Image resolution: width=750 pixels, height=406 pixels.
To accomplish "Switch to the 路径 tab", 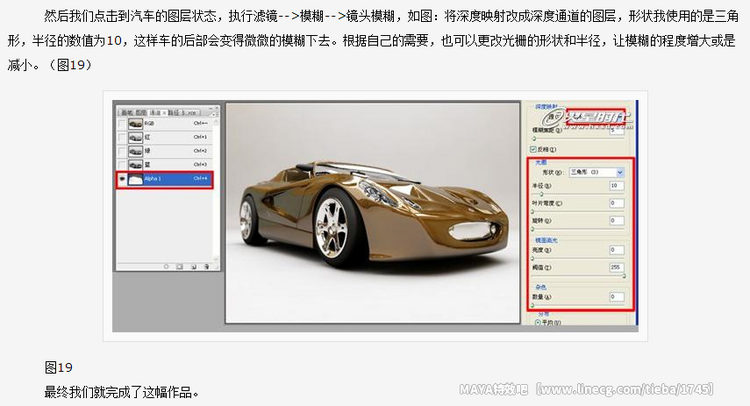I will pos(173,113).
